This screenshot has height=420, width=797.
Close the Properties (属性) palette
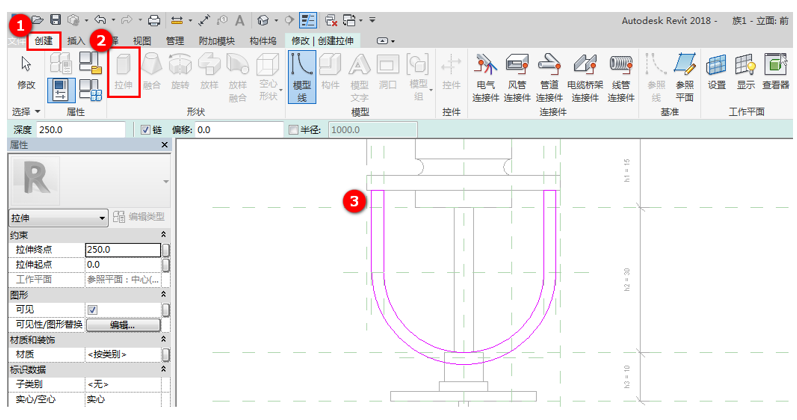click(164, 145)
